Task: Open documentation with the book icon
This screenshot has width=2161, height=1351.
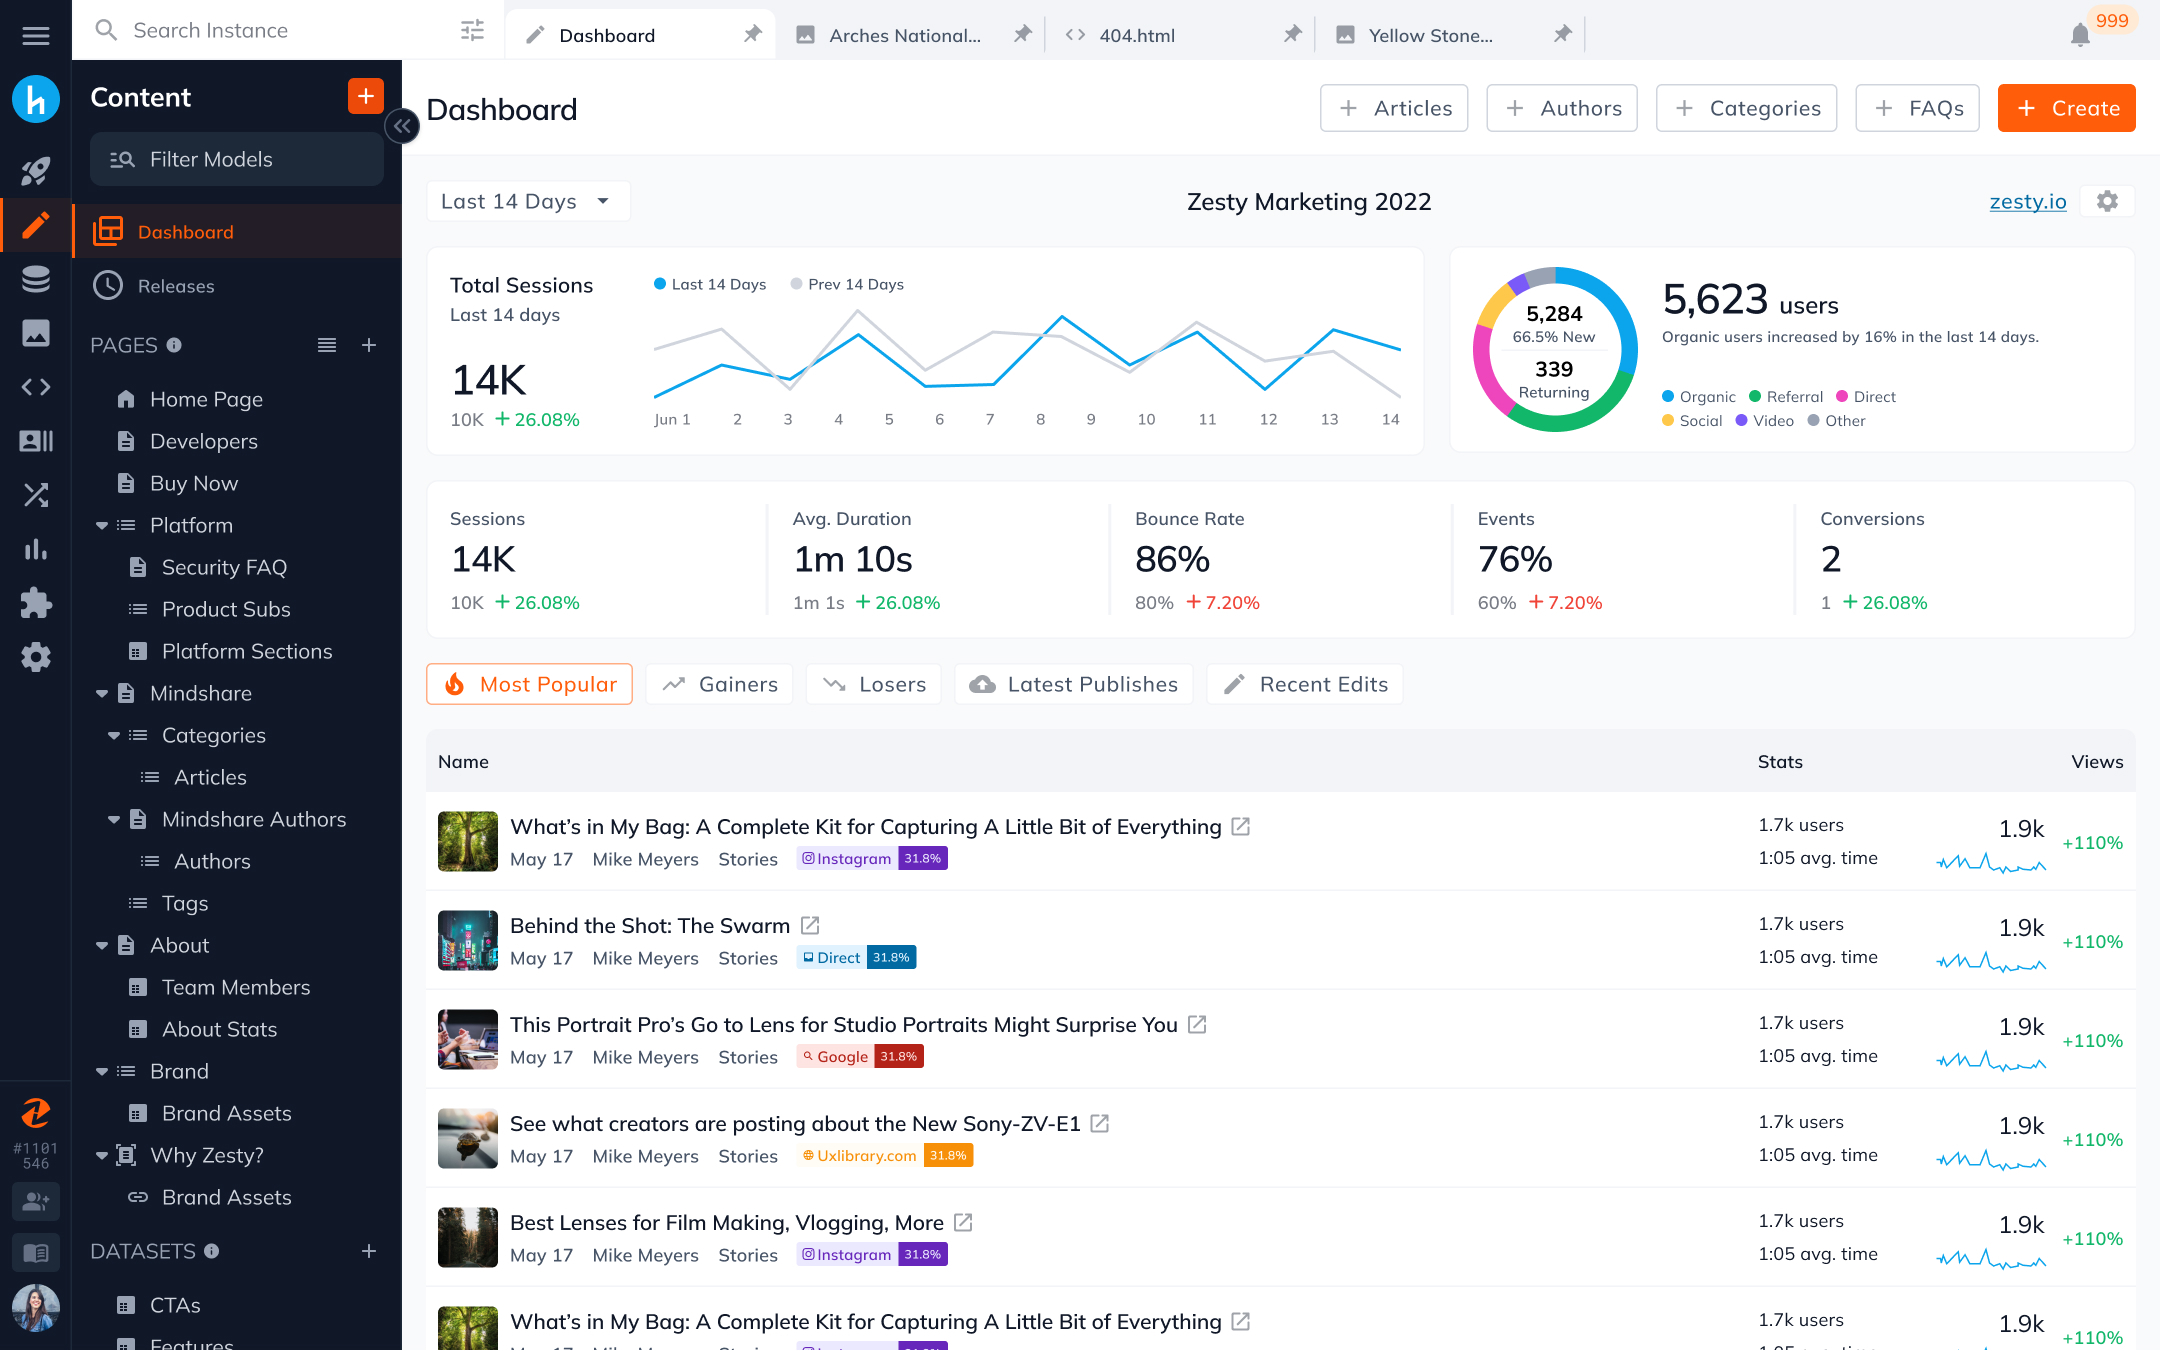Action: click(x=35, y=1252)
